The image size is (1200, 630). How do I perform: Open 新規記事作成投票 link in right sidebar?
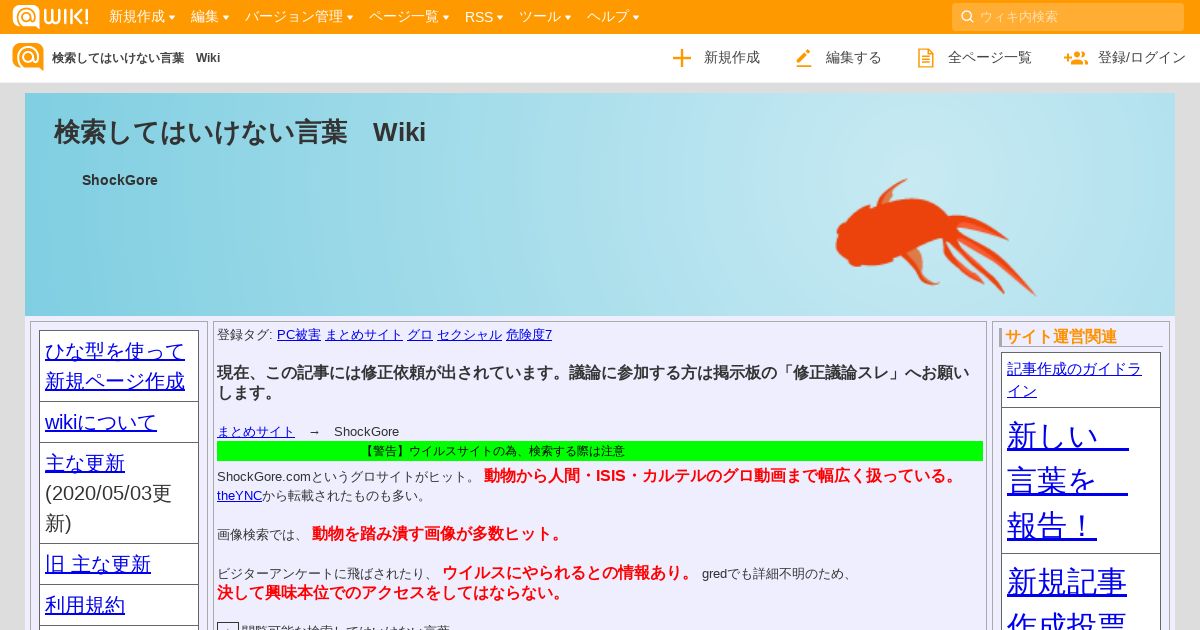(x=1067, y=600)
